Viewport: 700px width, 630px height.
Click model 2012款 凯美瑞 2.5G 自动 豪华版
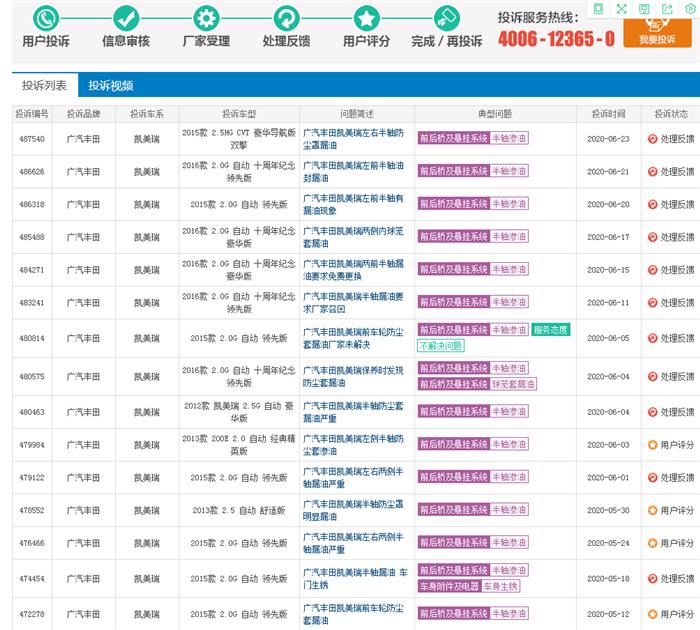(239, 412)
